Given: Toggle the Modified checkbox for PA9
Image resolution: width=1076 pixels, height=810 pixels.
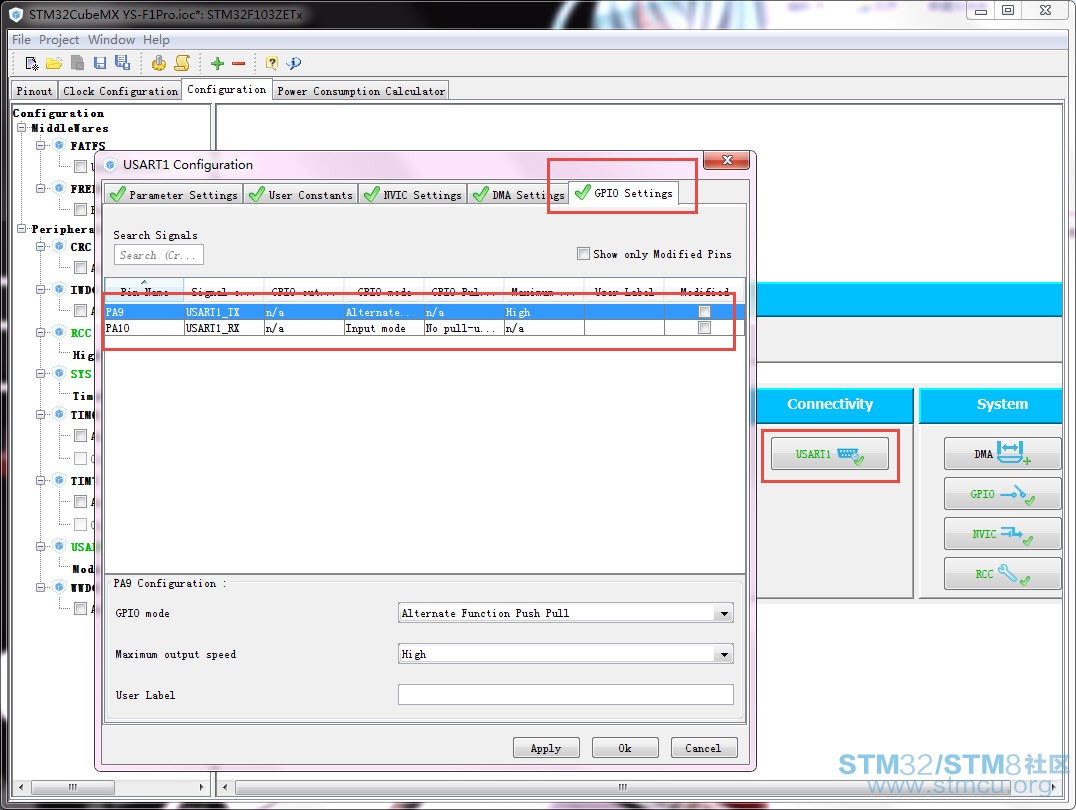Looking at the screenshot, I should (704, 312).
